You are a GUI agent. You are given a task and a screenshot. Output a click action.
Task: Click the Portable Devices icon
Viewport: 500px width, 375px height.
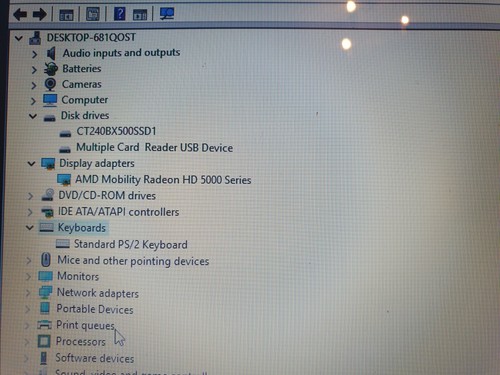(x=45, y=308)
